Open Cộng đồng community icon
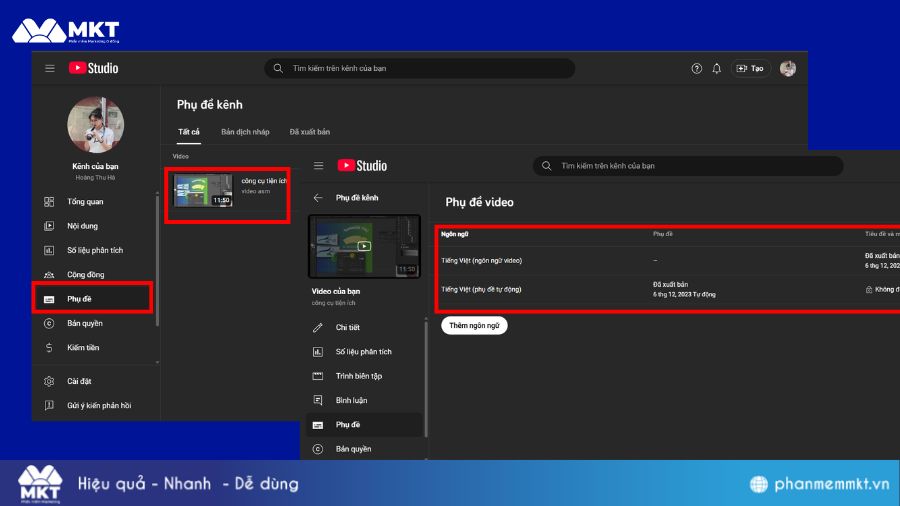Image resolution: width=900 pixels, height=506 pixels. click(49, 275)
